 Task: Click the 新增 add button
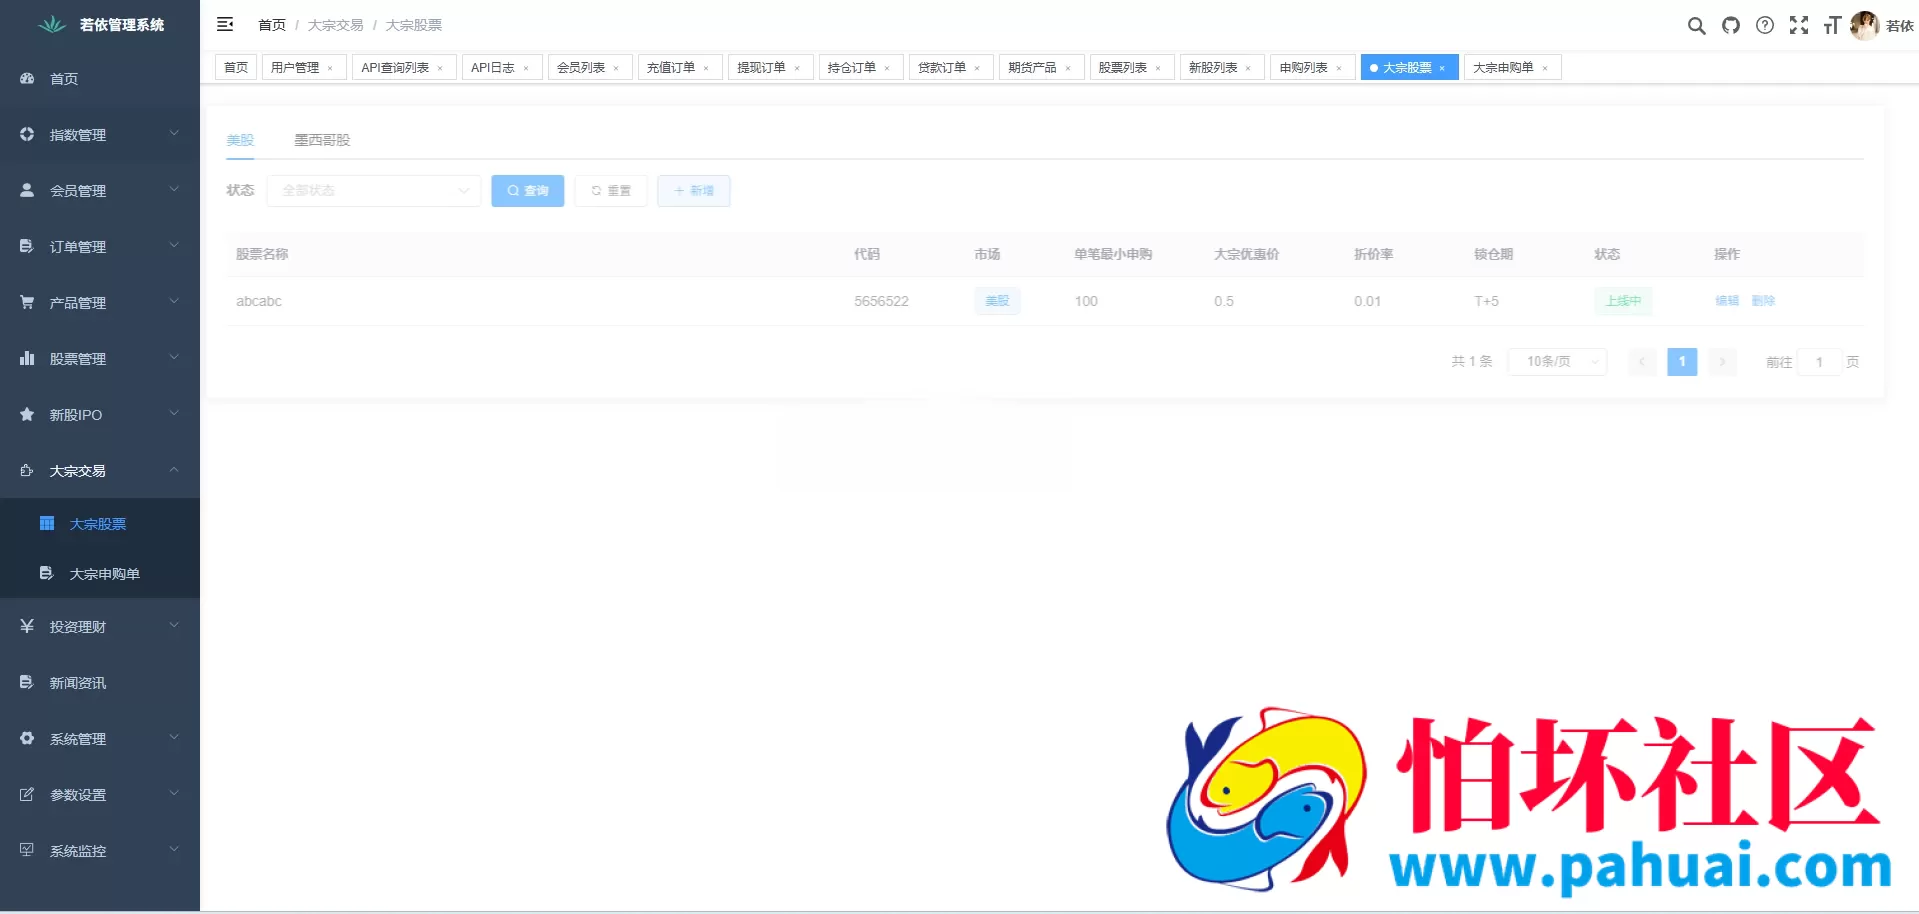[694, 190]
